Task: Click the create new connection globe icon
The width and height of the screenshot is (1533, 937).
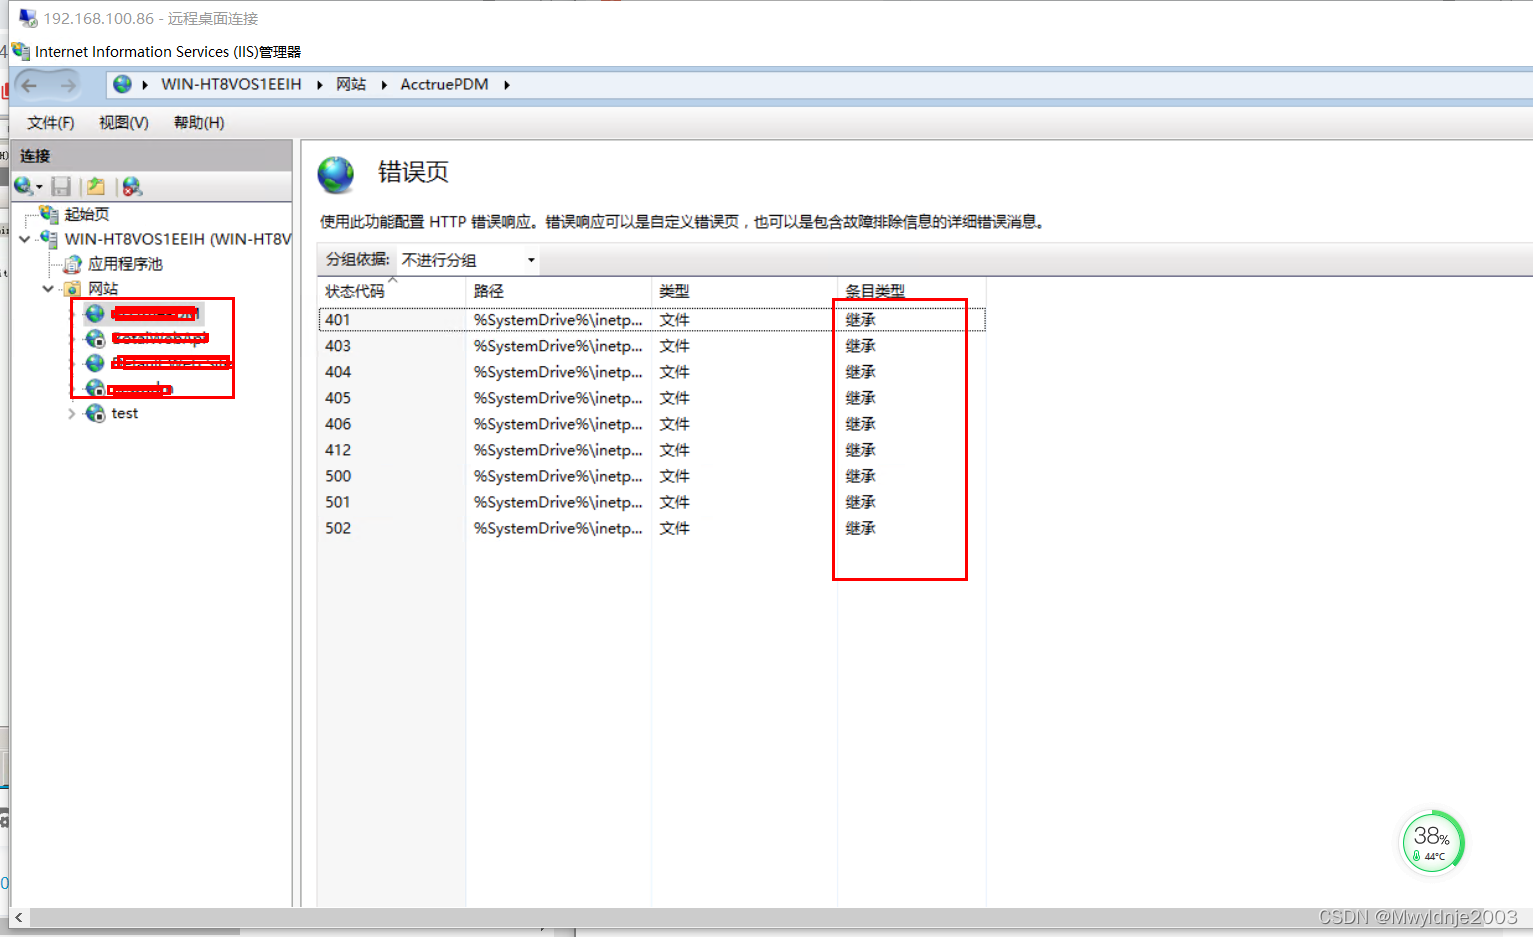Action: 22,186
